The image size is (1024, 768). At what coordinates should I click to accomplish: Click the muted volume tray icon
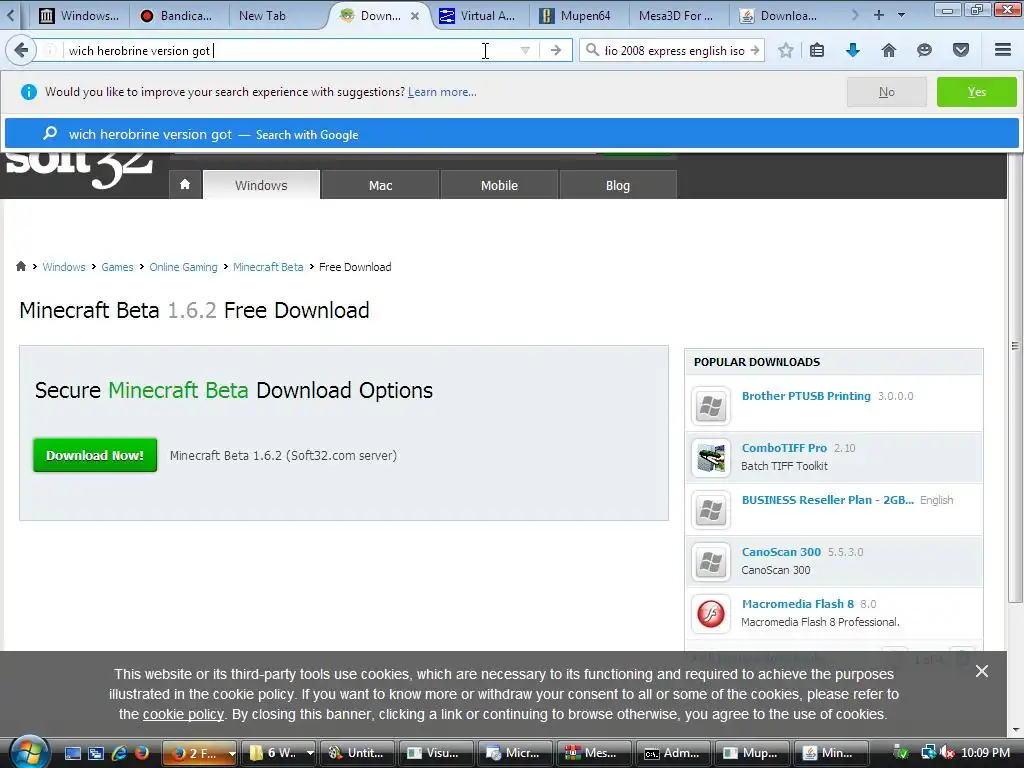[946, 753]
